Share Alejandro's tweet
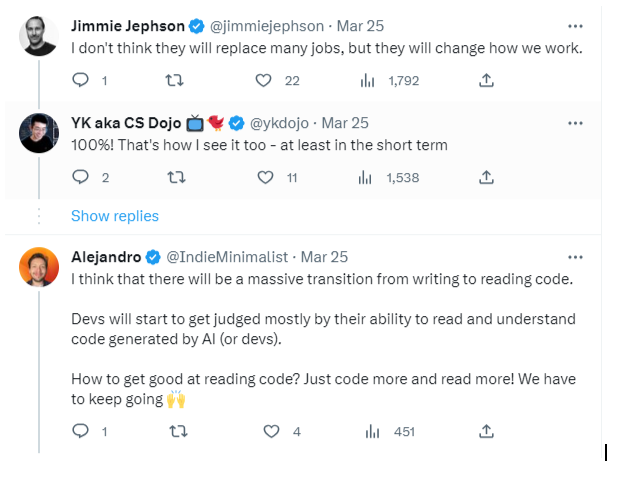The image size is (635, 495). [x=487, y=431]
